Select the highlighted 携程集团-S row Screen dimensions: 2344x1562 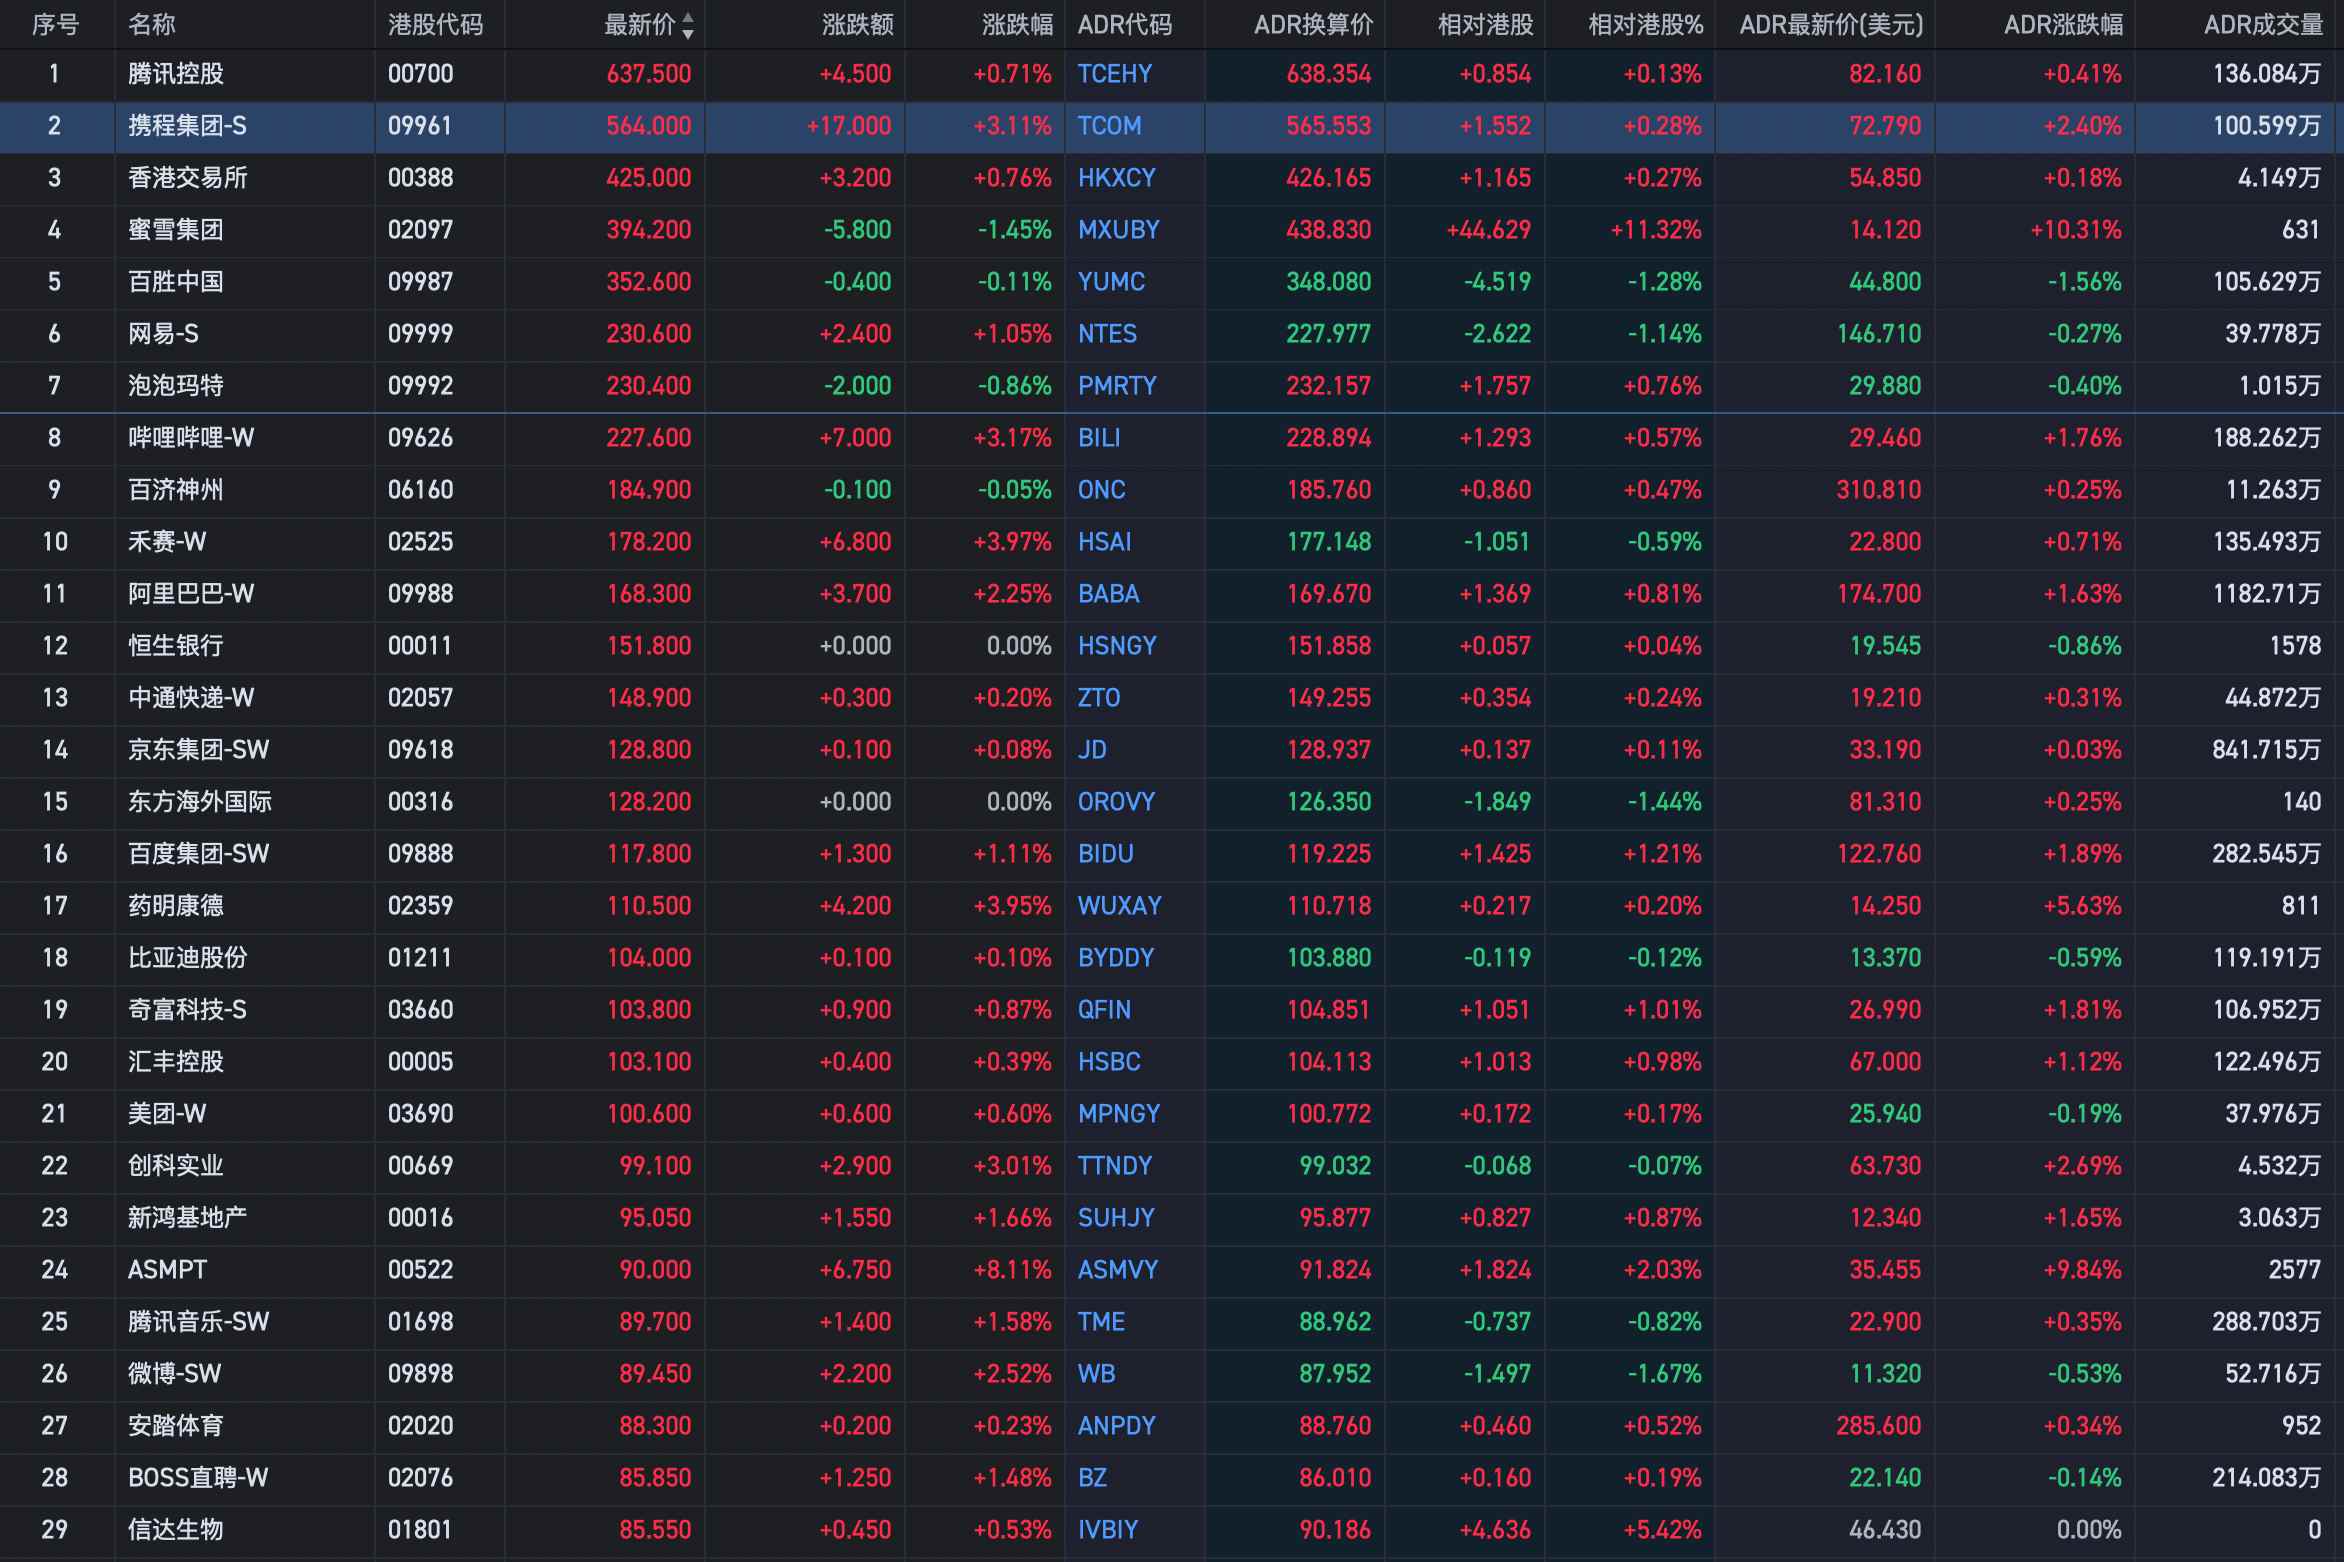[187, 126]
